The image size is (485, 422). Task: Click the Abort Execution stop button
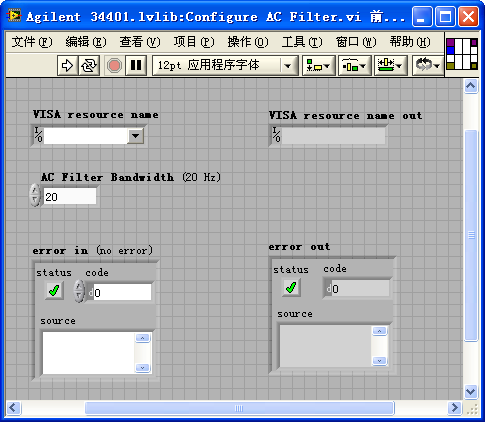click(114, 65)
